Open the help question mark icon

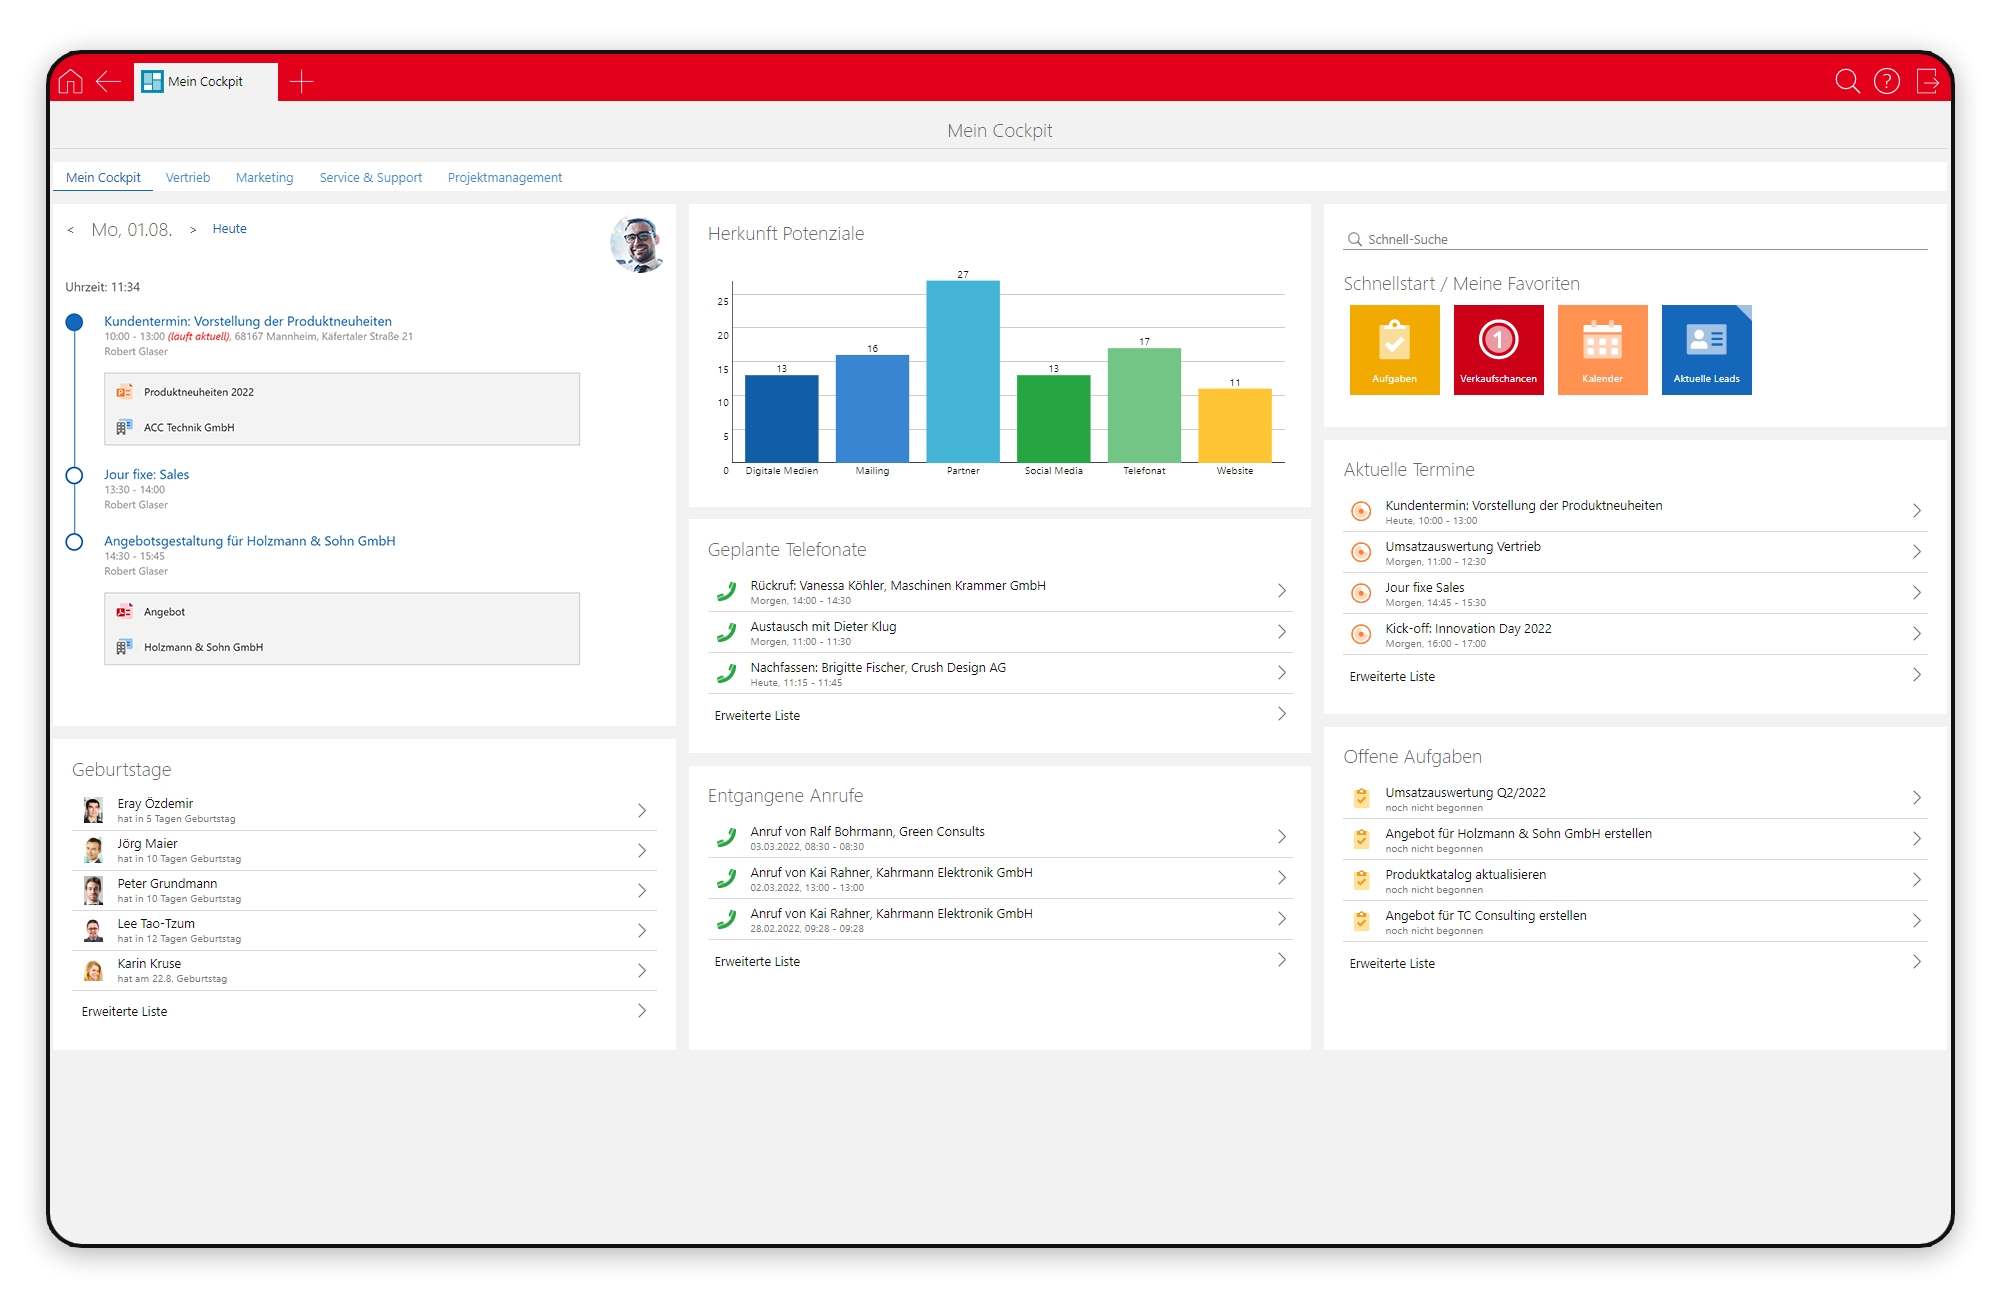point(1886,81)
